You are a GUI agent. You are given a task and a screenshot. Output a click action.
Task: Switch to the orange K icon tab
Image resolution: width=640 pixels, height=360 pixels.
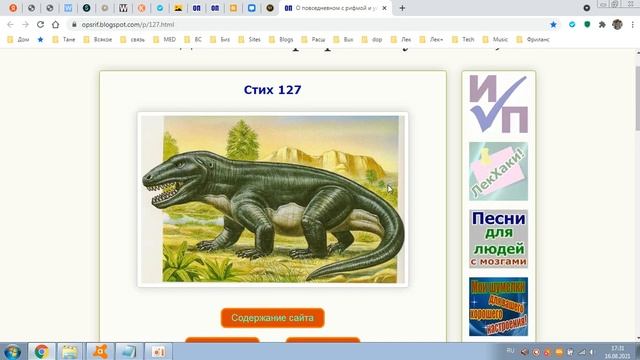coord(142,8)
